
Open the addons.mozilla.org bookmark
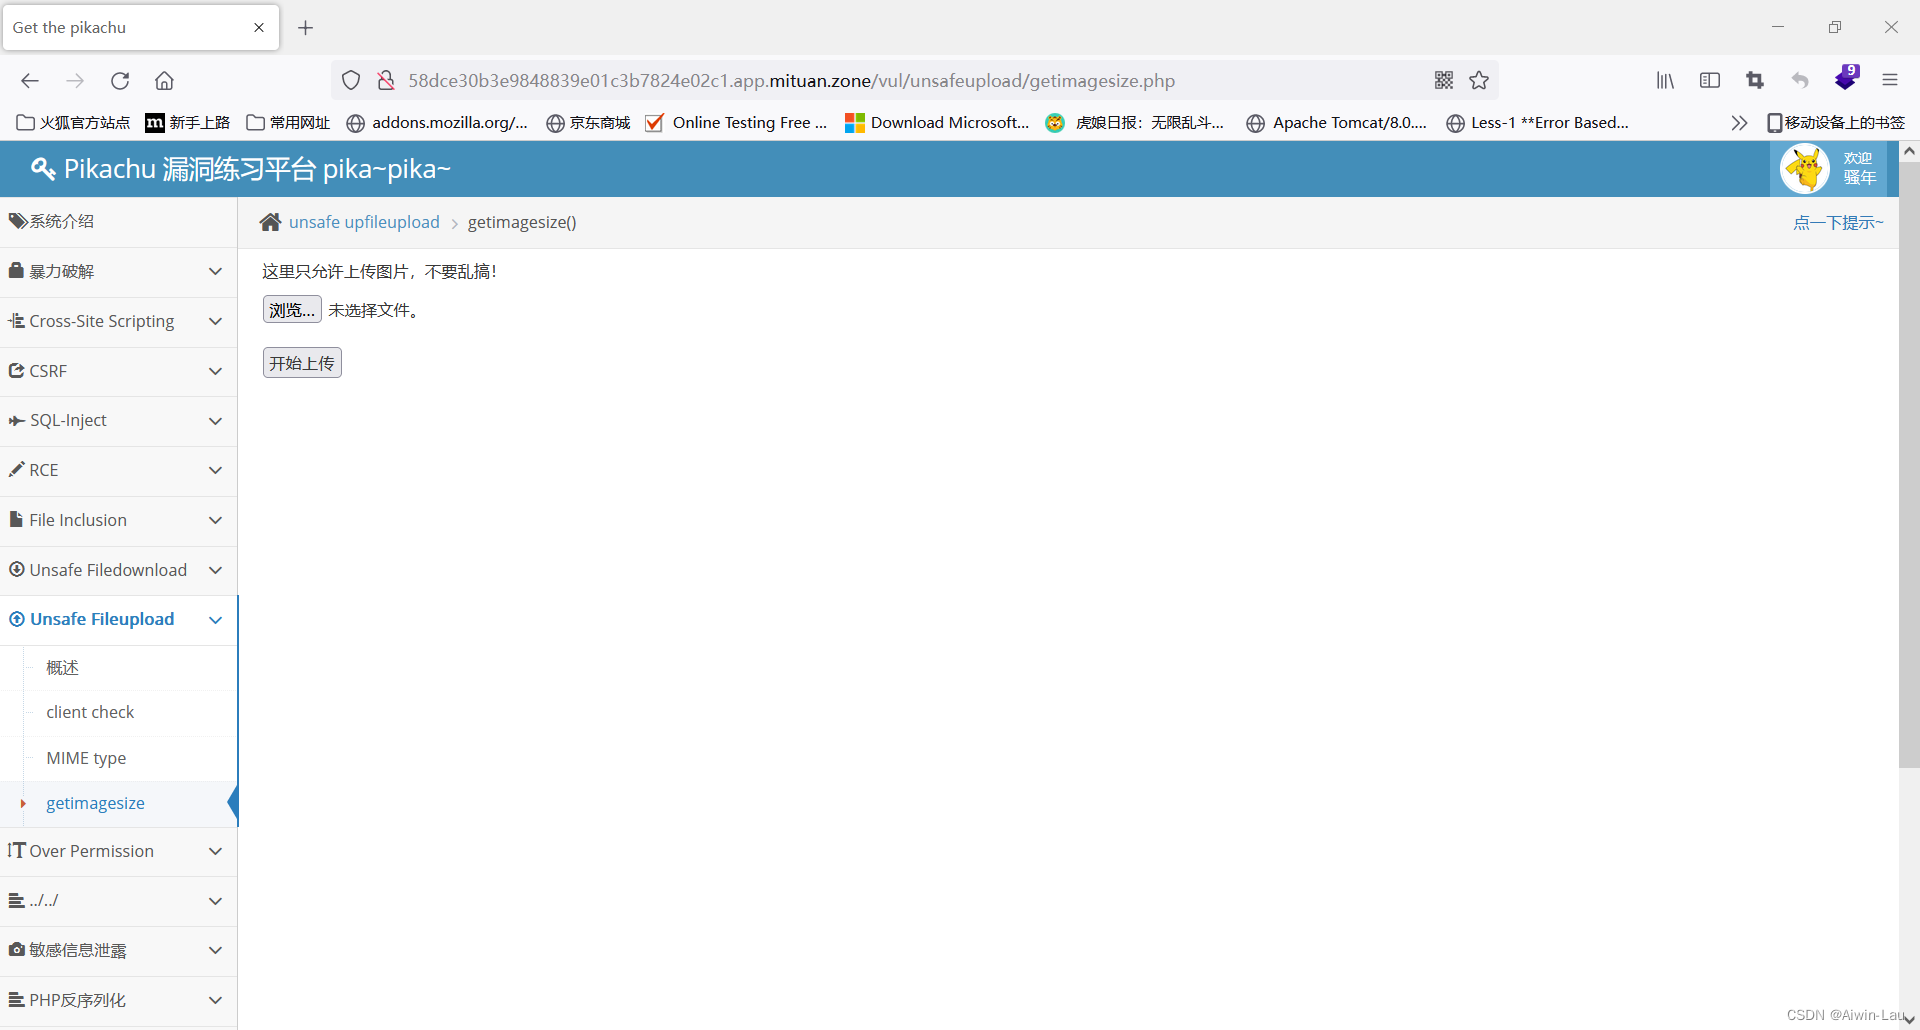pyautogui.click(x=437, y=123)
